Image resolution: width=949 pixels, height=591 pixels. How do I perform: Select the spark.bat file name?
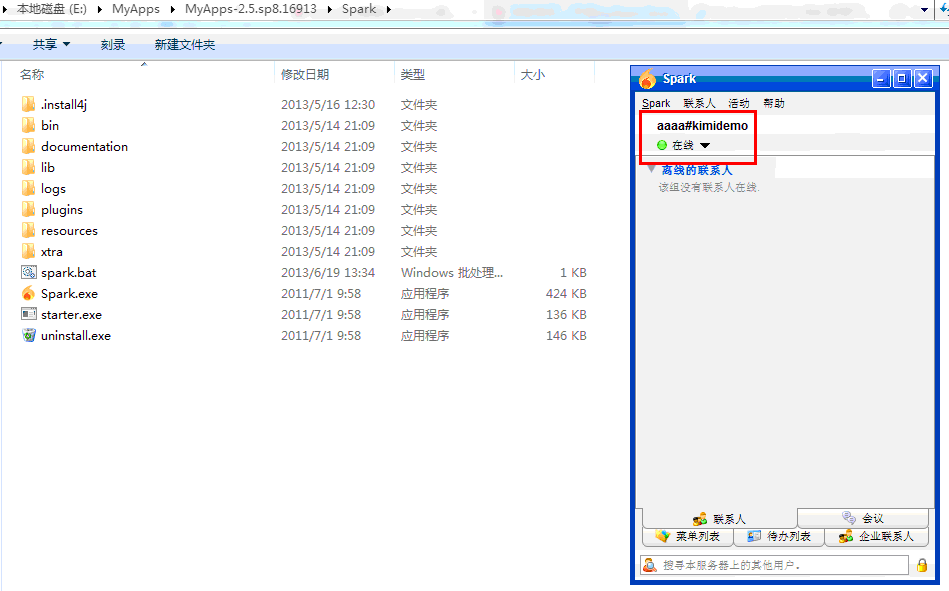(68, 272)
